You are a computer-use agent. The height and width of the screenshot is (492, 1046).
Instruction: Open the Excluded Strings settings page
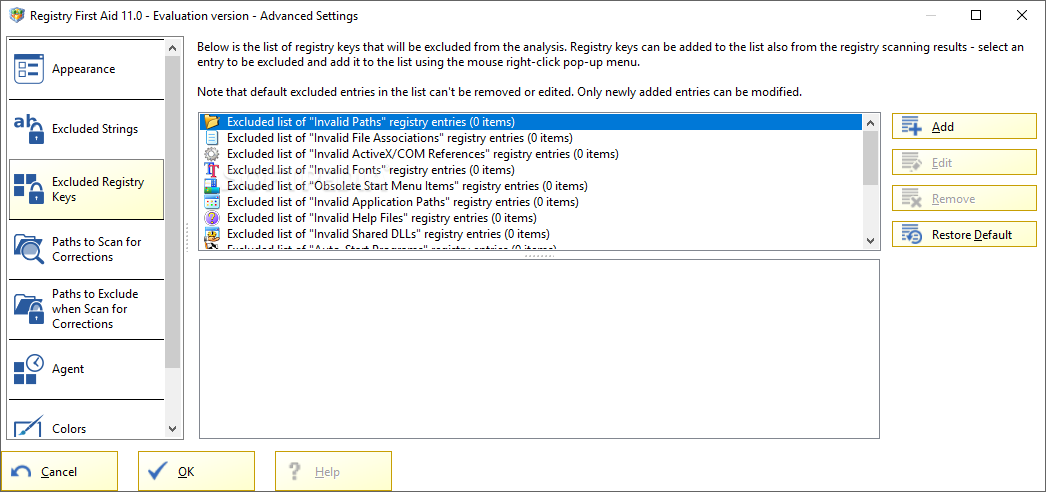point(86,129)
